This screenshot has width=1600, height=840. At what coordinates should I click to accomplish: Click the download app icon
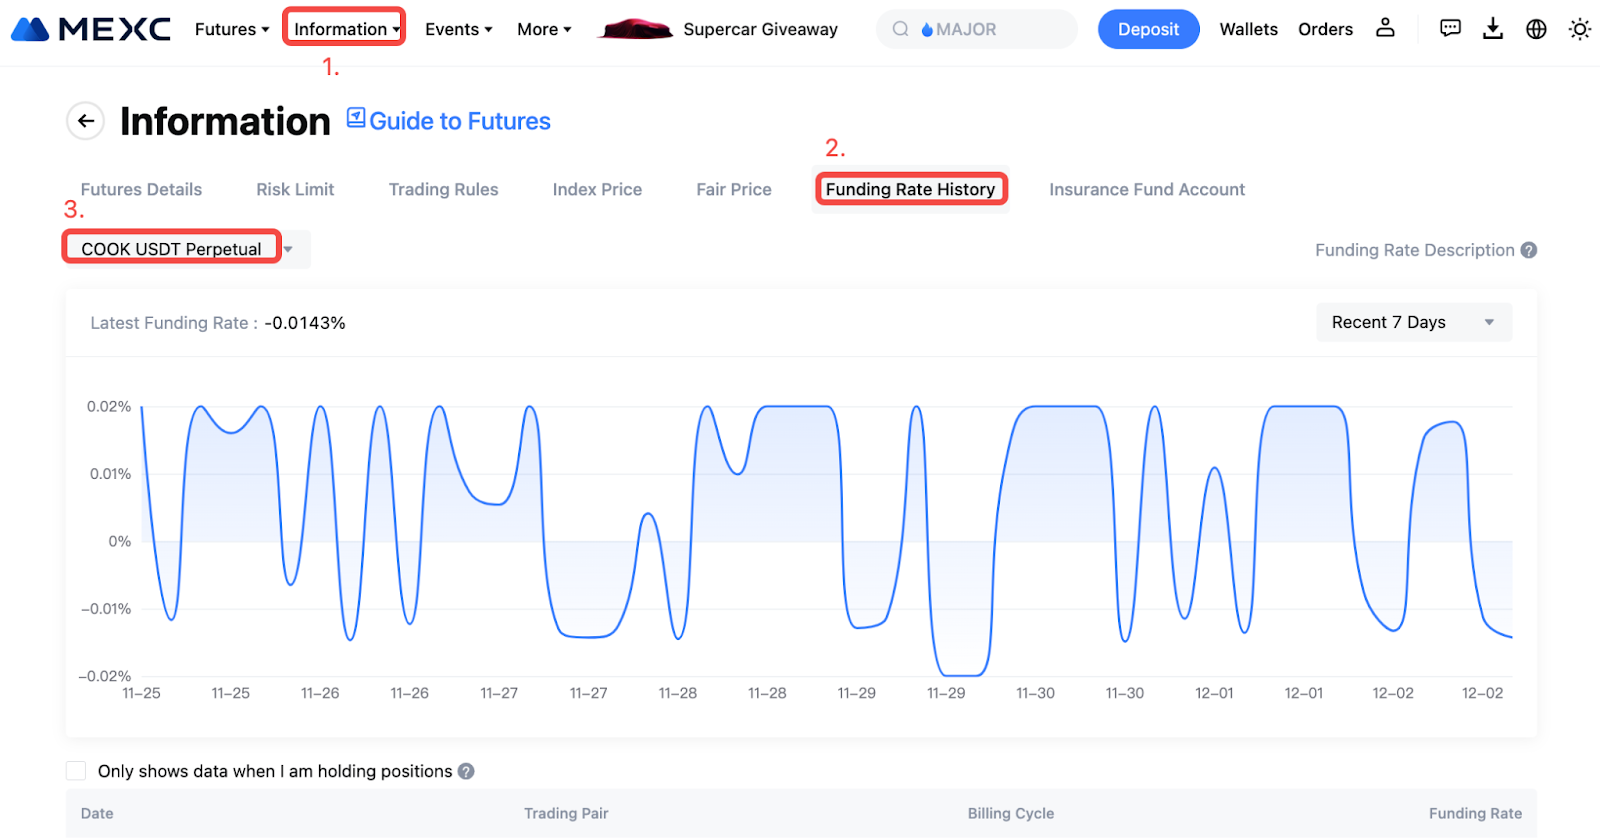pyautogui.click(x=1493, y=29)
